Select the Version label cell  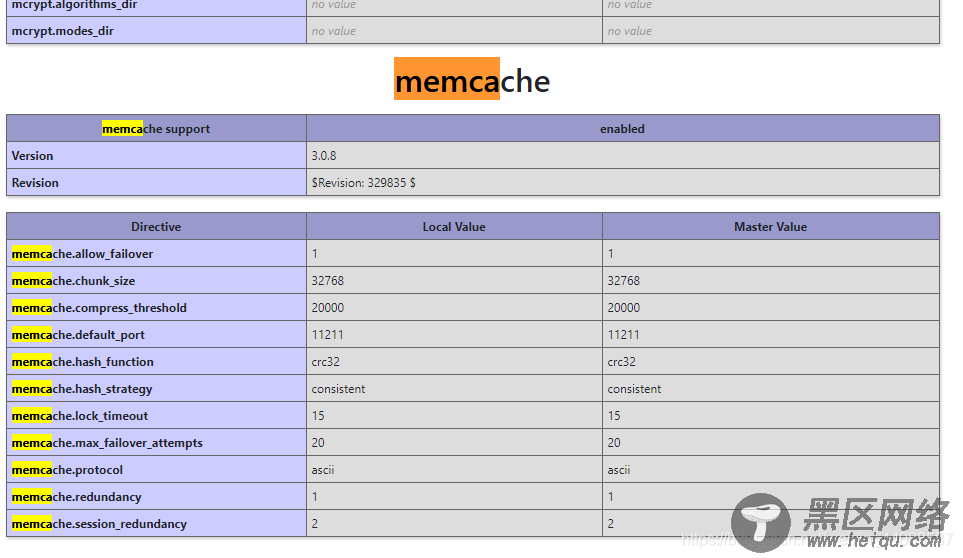click(157, 156)
